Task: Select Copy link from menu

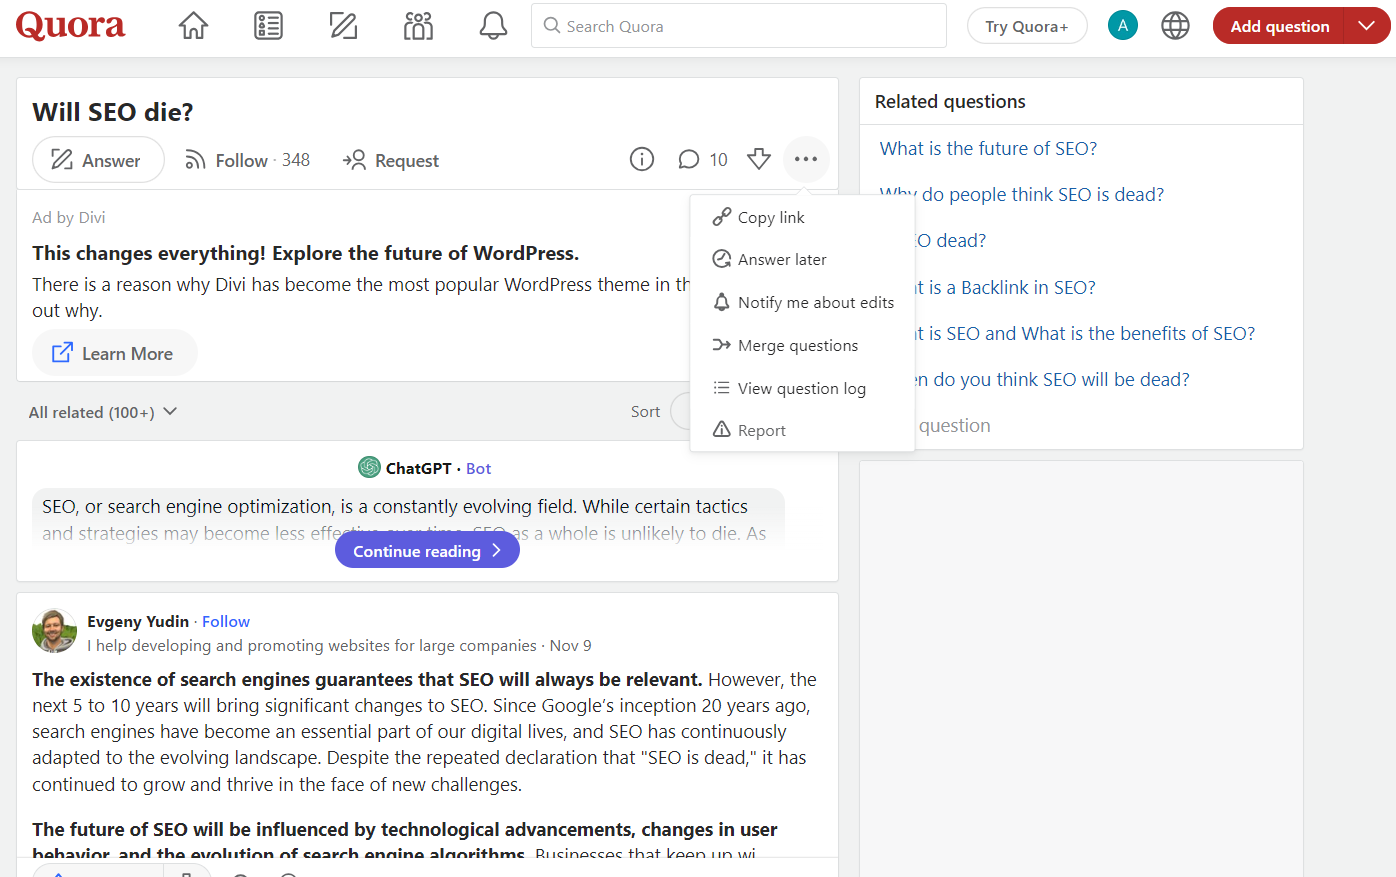Action: point(770,218)
